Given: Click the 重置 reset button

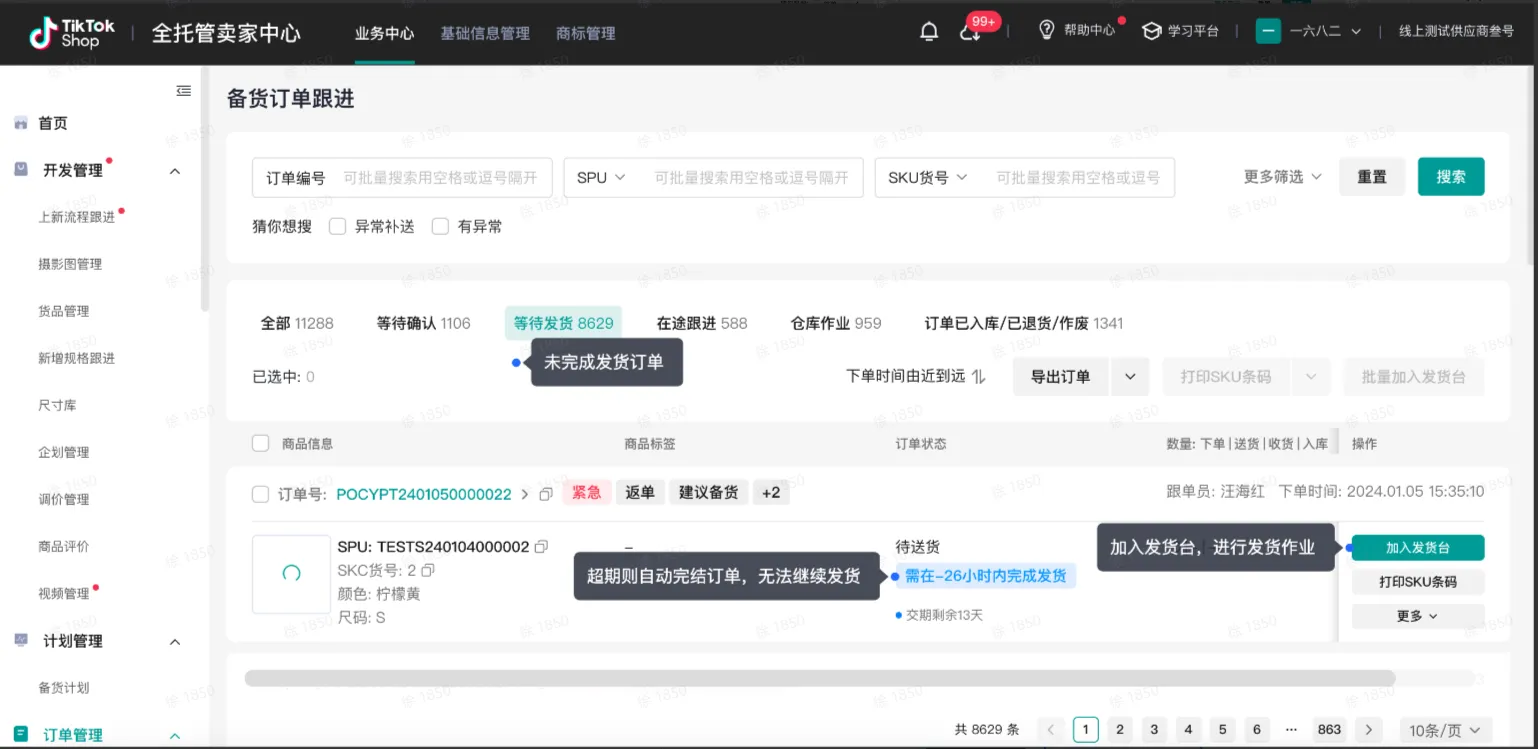Looking at the screenshot, I should click(x=1372, y=177).
